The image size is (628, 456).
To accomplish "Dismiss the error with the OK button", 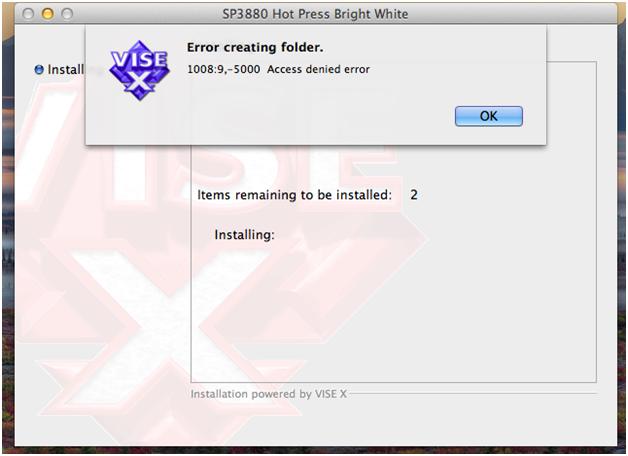I will tap(489, 116).
